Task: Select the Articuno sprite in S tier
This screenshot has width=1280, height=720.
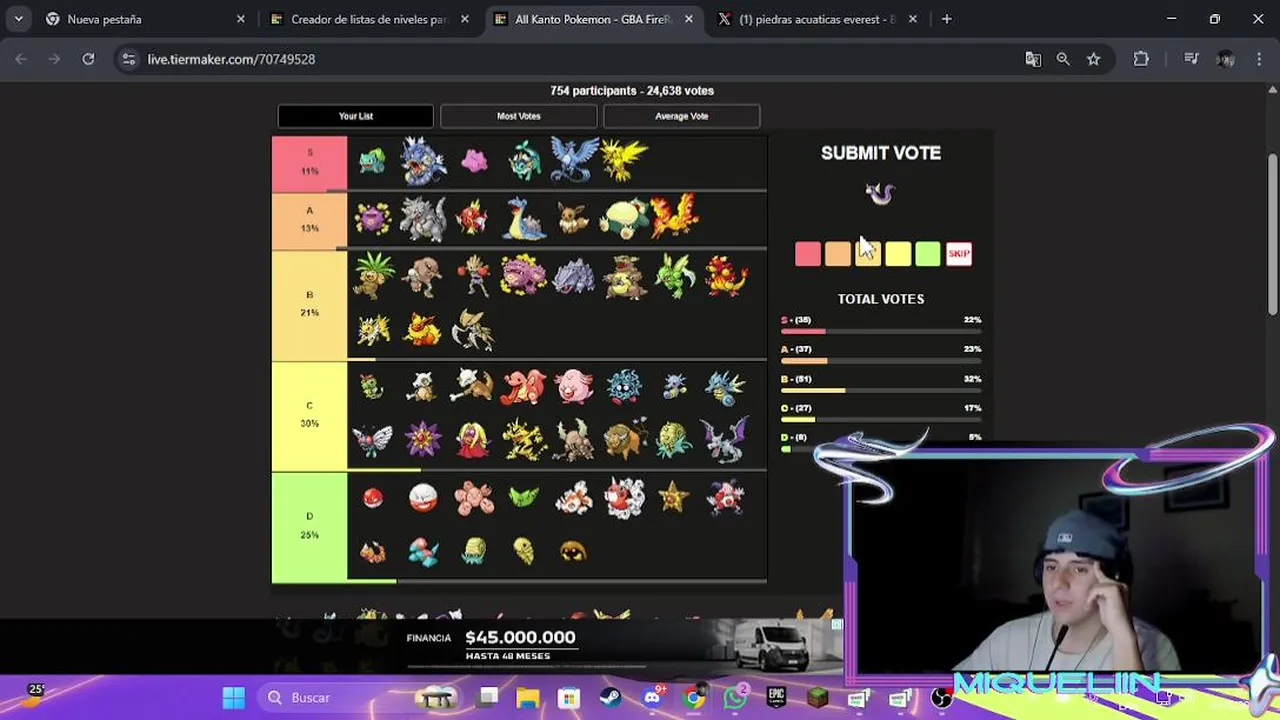Action: (574, 160)
